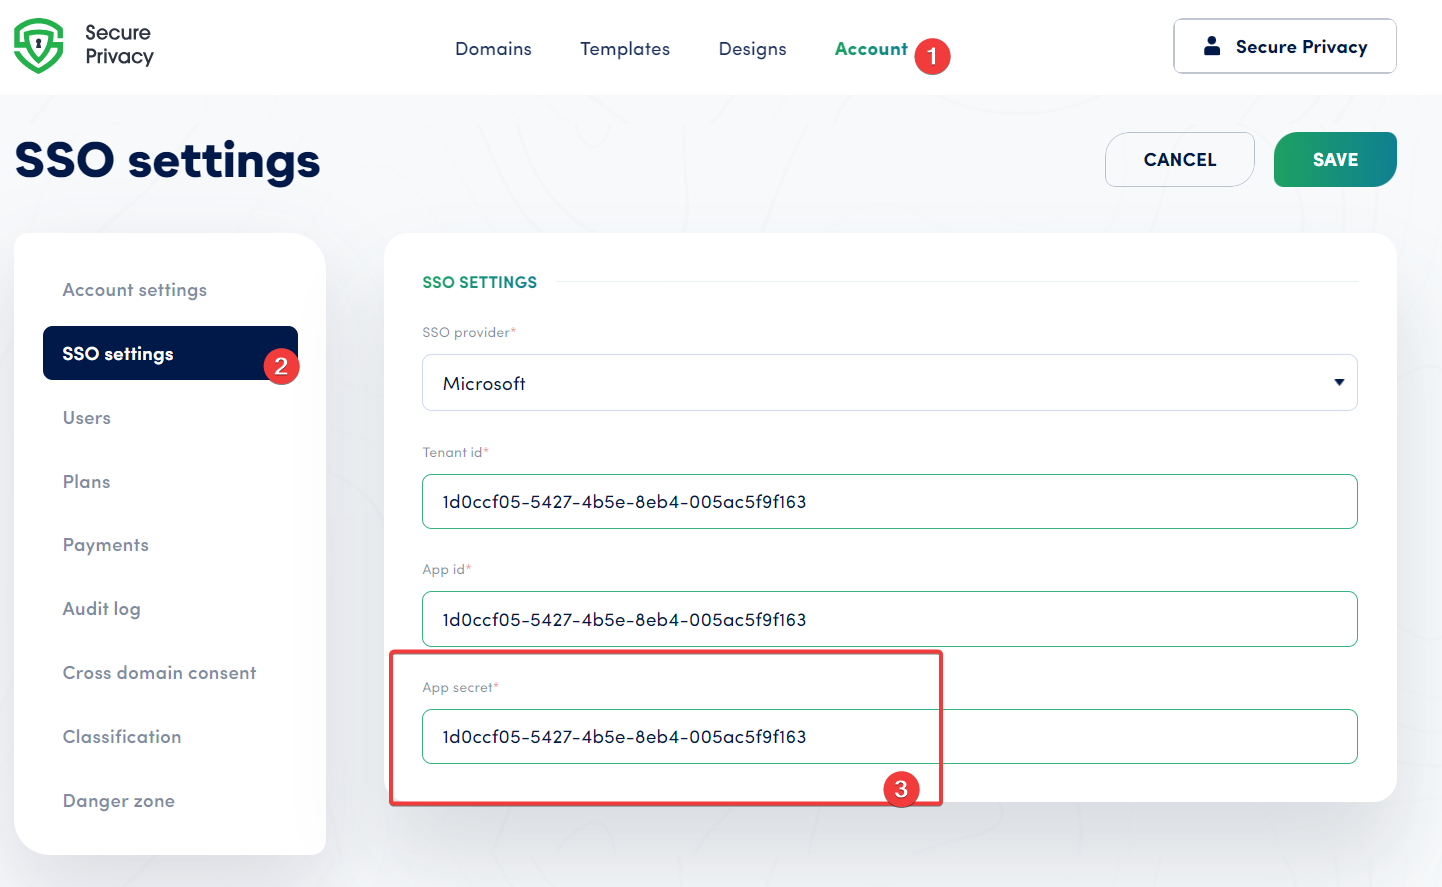Open the Domains section
This screenshot has width=1442, height=887.
pos(493,48)
